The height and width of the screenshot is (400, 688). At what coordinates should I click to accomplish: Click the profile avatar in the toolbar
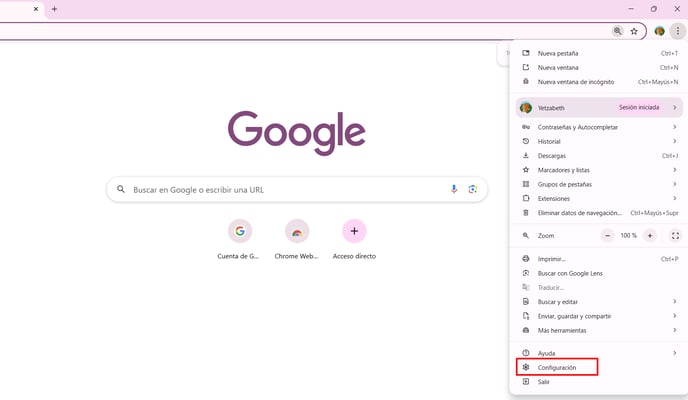point(659,31)
